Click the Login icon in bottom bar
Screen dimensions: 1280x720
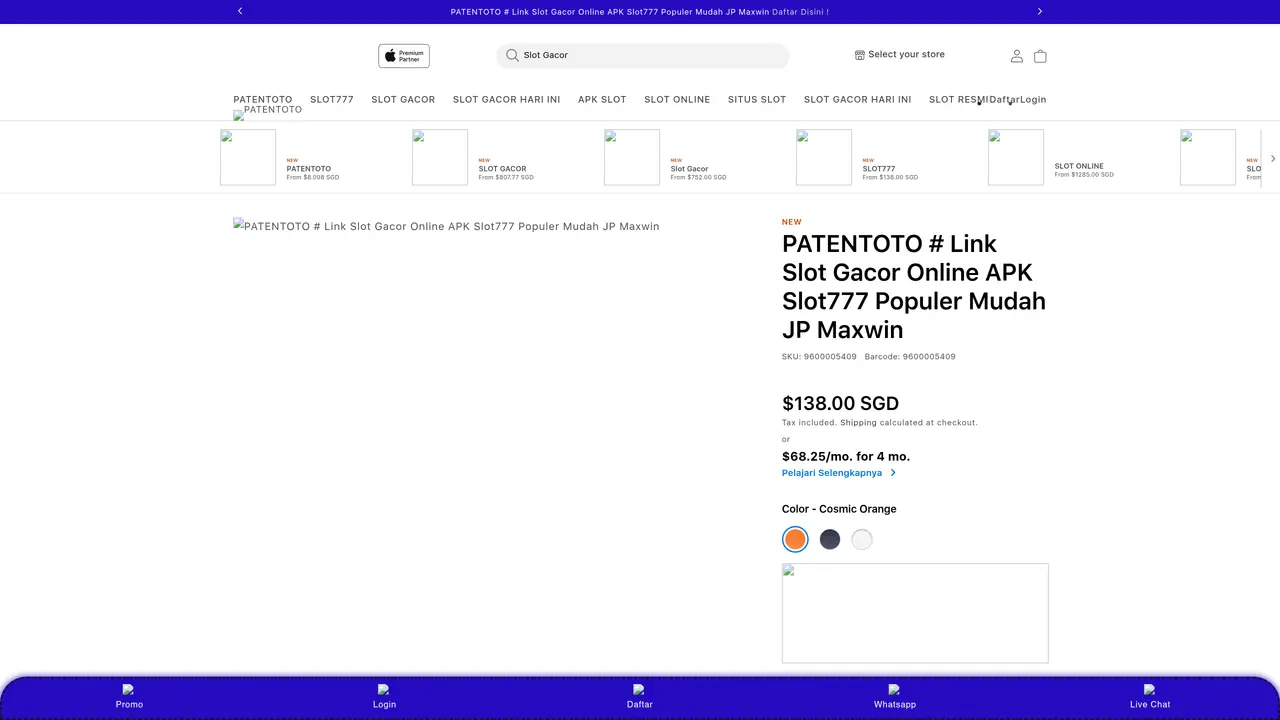coord(383,689)
